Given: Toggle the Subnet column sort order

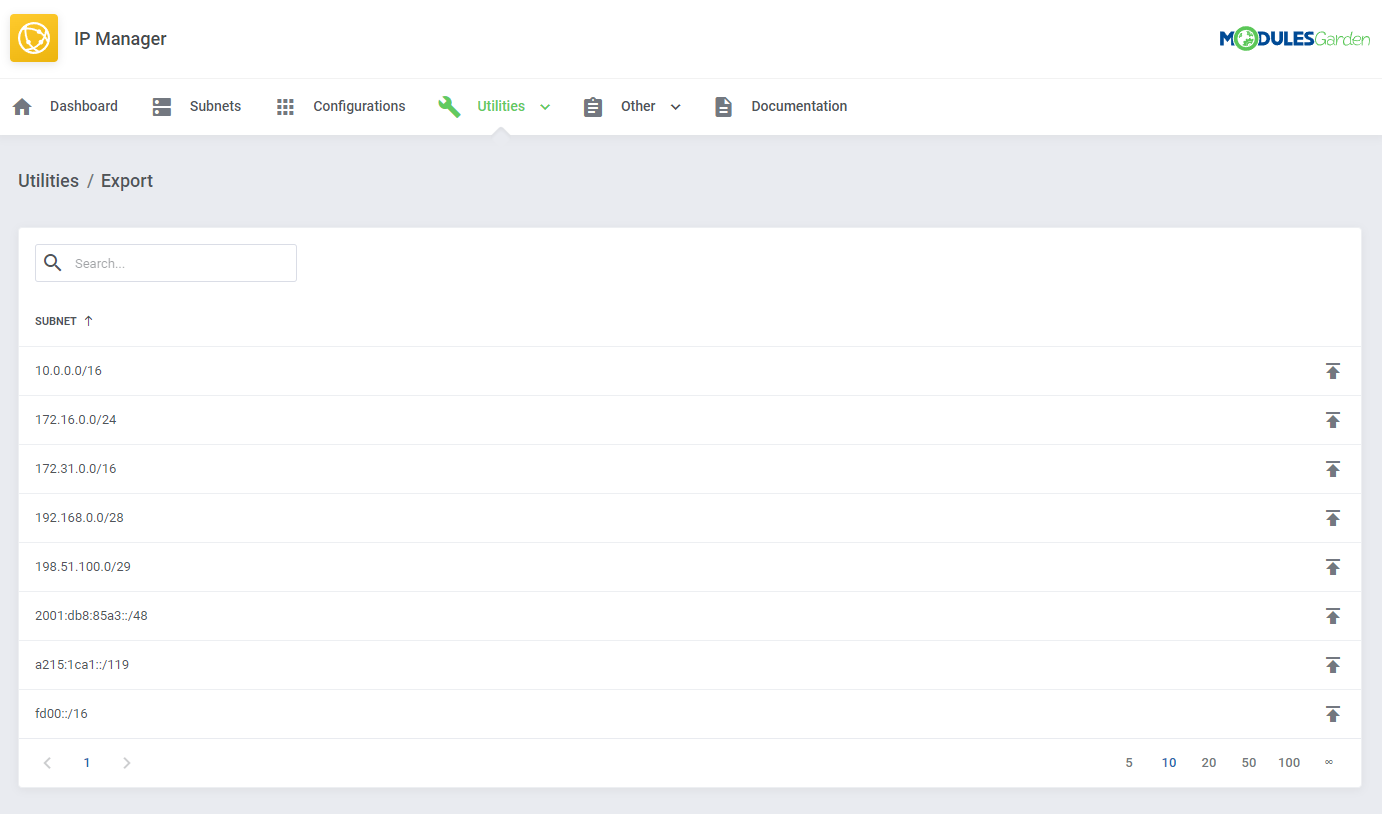Looking at the screenshot, I should coord(88,320).
